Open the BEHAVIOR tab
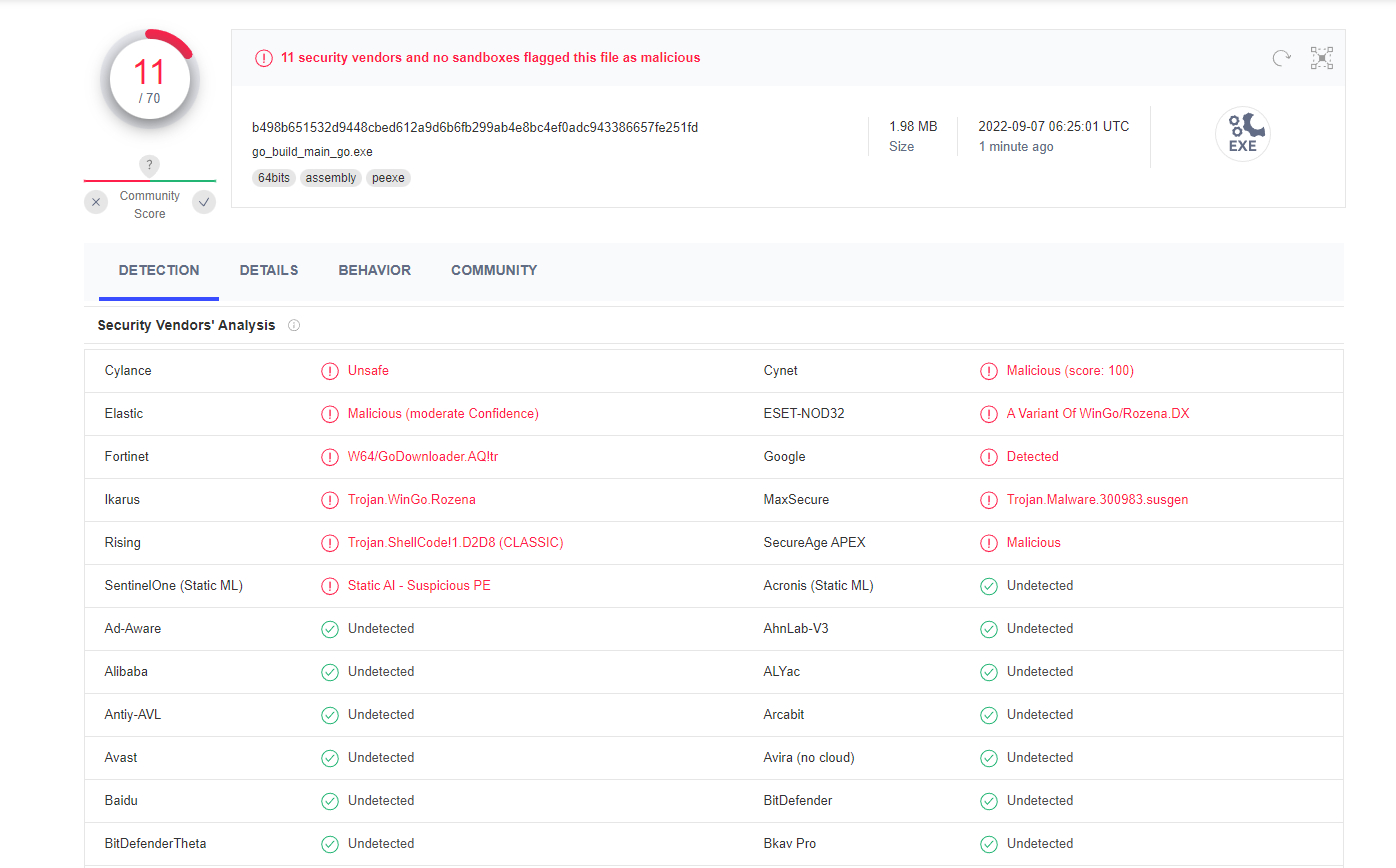This screenshot has height=868, width=1396. pyautogui.click(x=375, y=270)
